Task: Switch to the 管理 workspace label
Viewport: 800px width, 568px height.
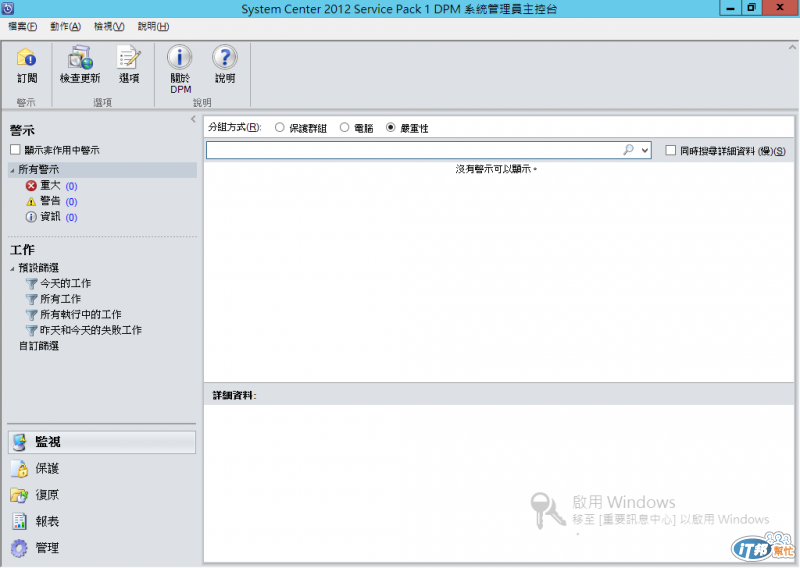Action: [47, 548]
